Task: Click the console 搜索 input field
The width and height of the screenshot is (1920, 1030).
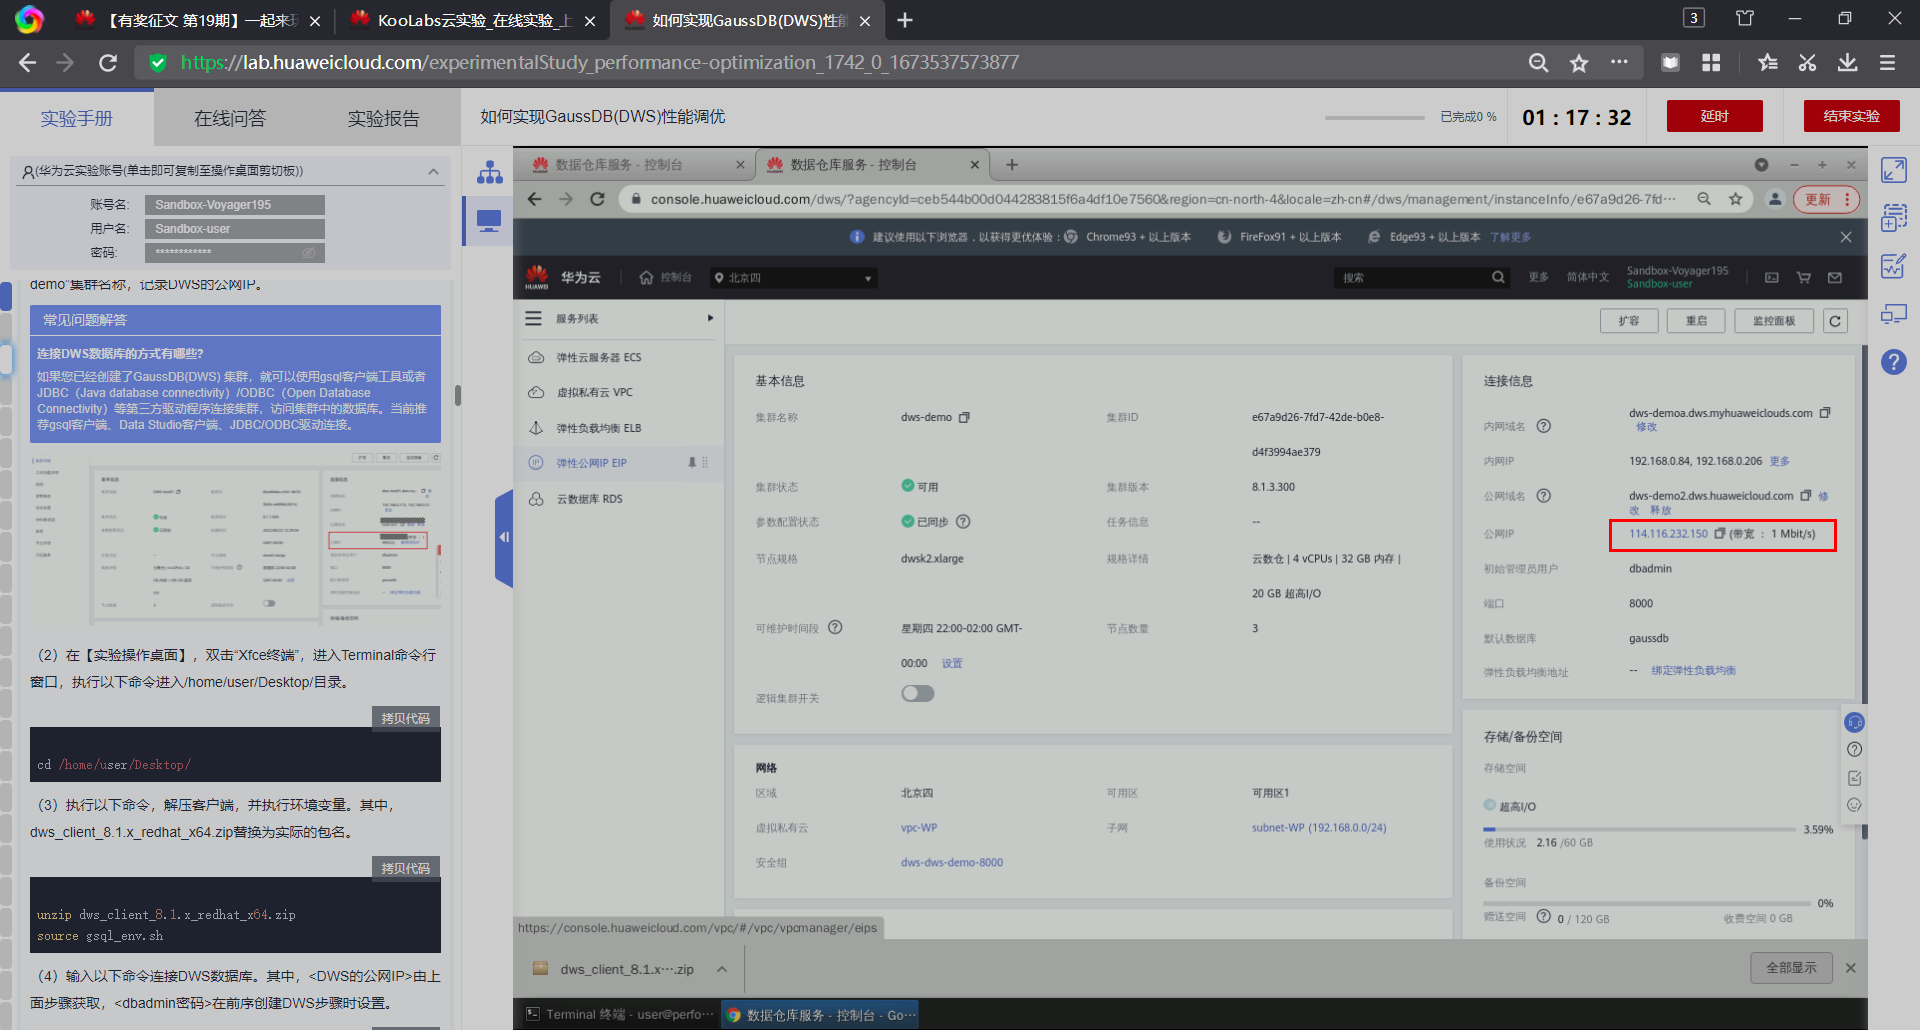Action: tap(1412, 278)
